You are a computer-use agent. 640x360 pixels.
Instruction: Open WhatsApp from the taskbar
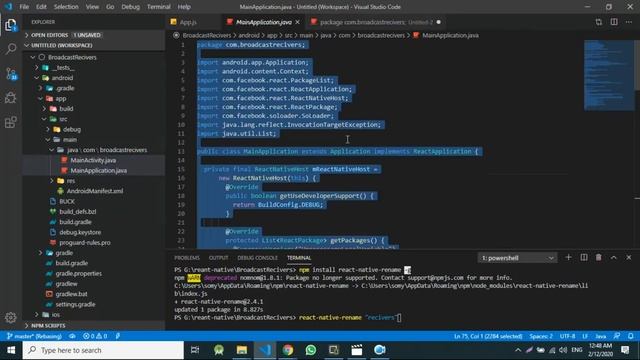click(x=311, y=350)
